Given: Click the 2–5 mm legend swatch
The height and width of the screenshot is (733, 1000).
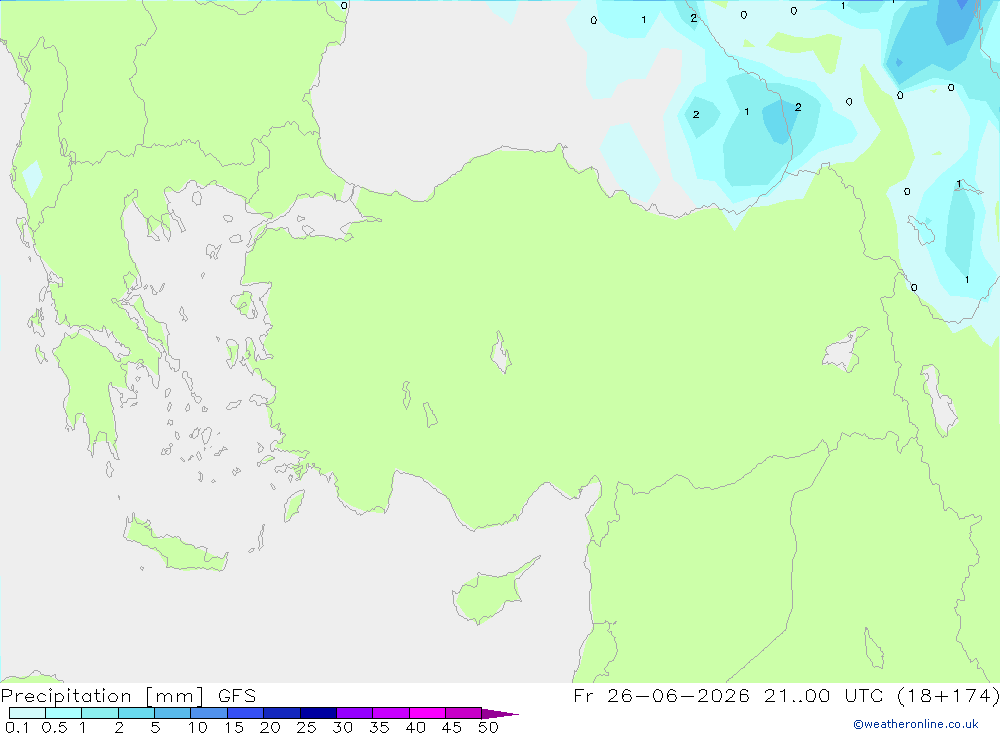Looking at the screenshot, I should click(136, 713).
